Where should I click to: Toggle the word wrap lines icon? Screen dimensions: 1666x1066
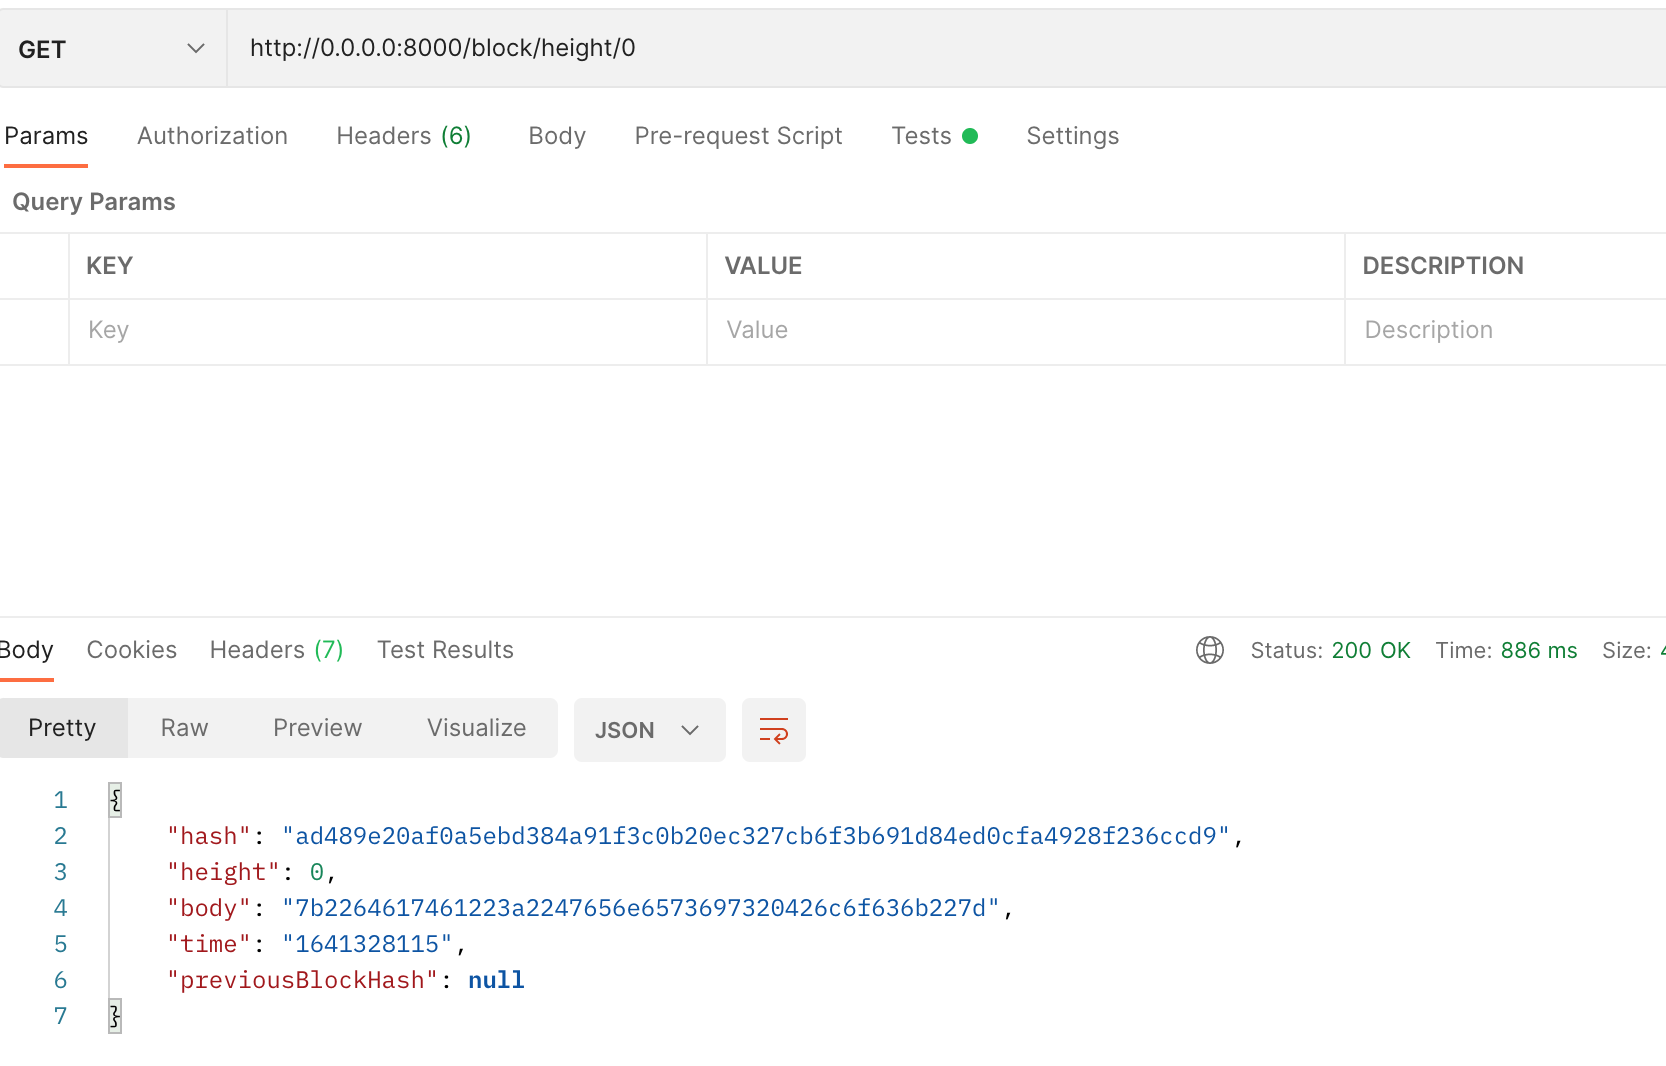click(x=774, y=730)
